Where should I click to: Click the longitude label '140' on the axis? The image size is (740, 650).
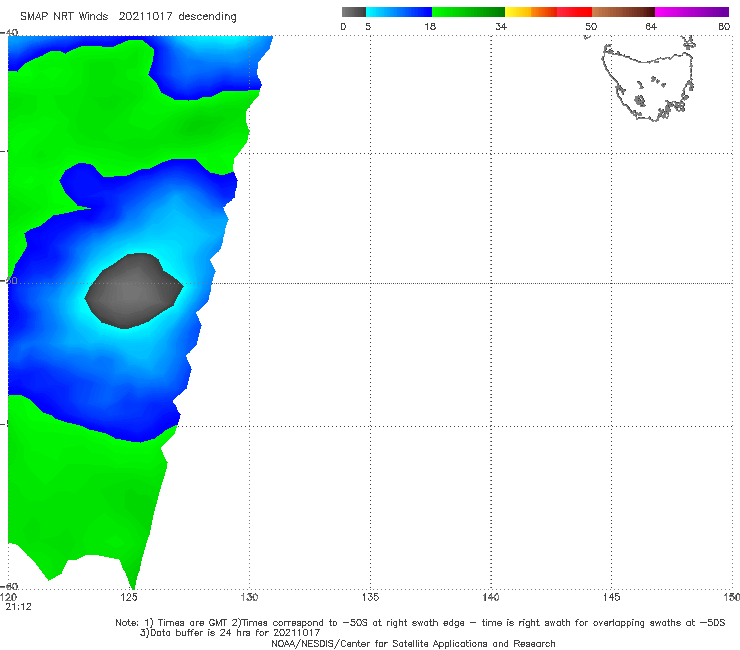click(x=491, y=597)
